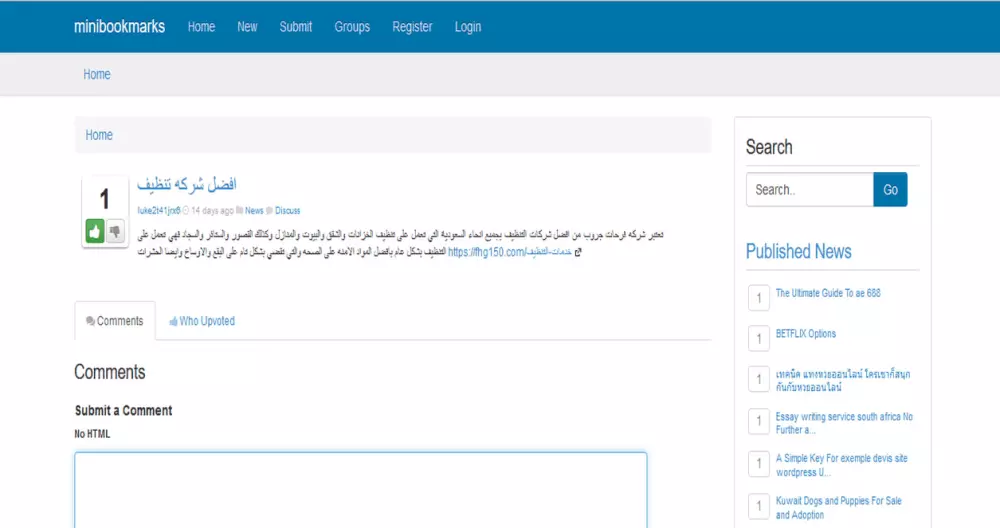The width and height of the screenshot is (1000, 528).
Task: Open the News category link
Action: tap(254, 210)
